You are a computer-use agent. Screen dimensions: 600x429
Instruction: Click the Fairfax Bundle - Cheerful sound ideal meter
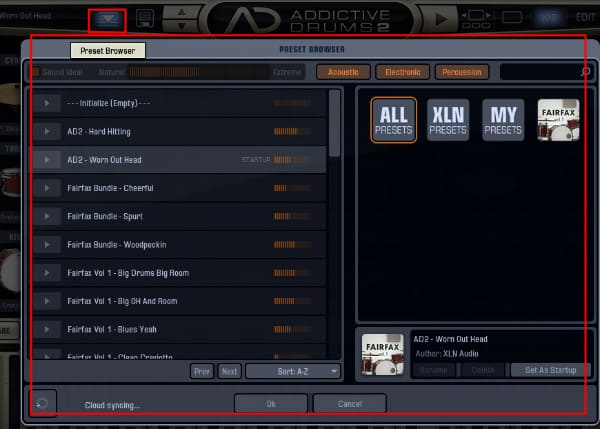pyautogui.click(x=293, y=188)
